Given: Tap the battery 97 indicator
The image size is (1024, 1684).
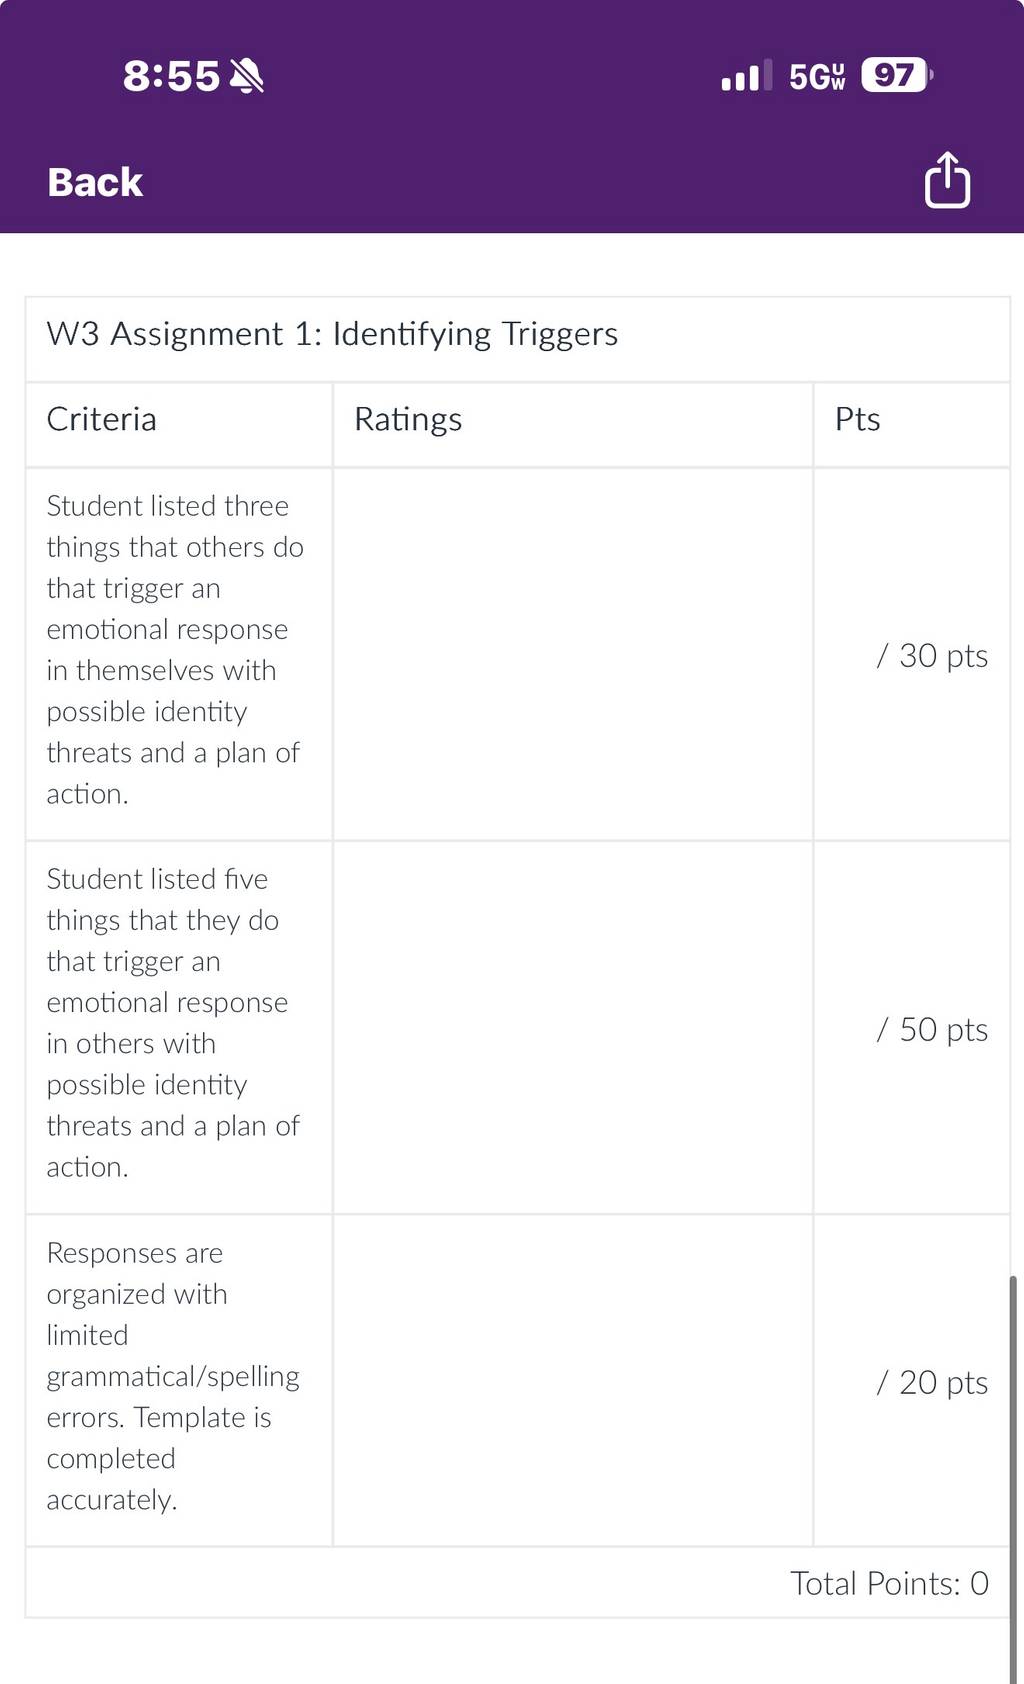Looking at the screenshot, I should 897,75.
